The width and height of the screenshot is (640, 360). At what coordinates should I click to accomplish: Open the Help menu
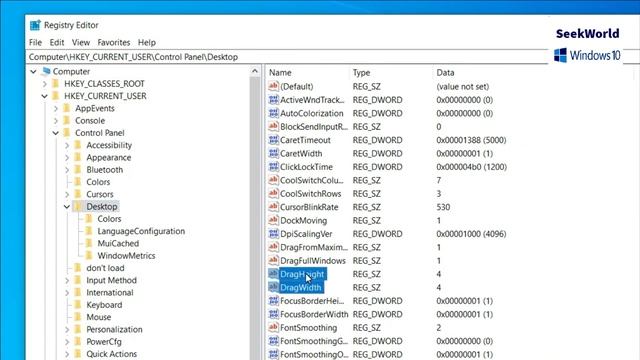pos(147,42)
